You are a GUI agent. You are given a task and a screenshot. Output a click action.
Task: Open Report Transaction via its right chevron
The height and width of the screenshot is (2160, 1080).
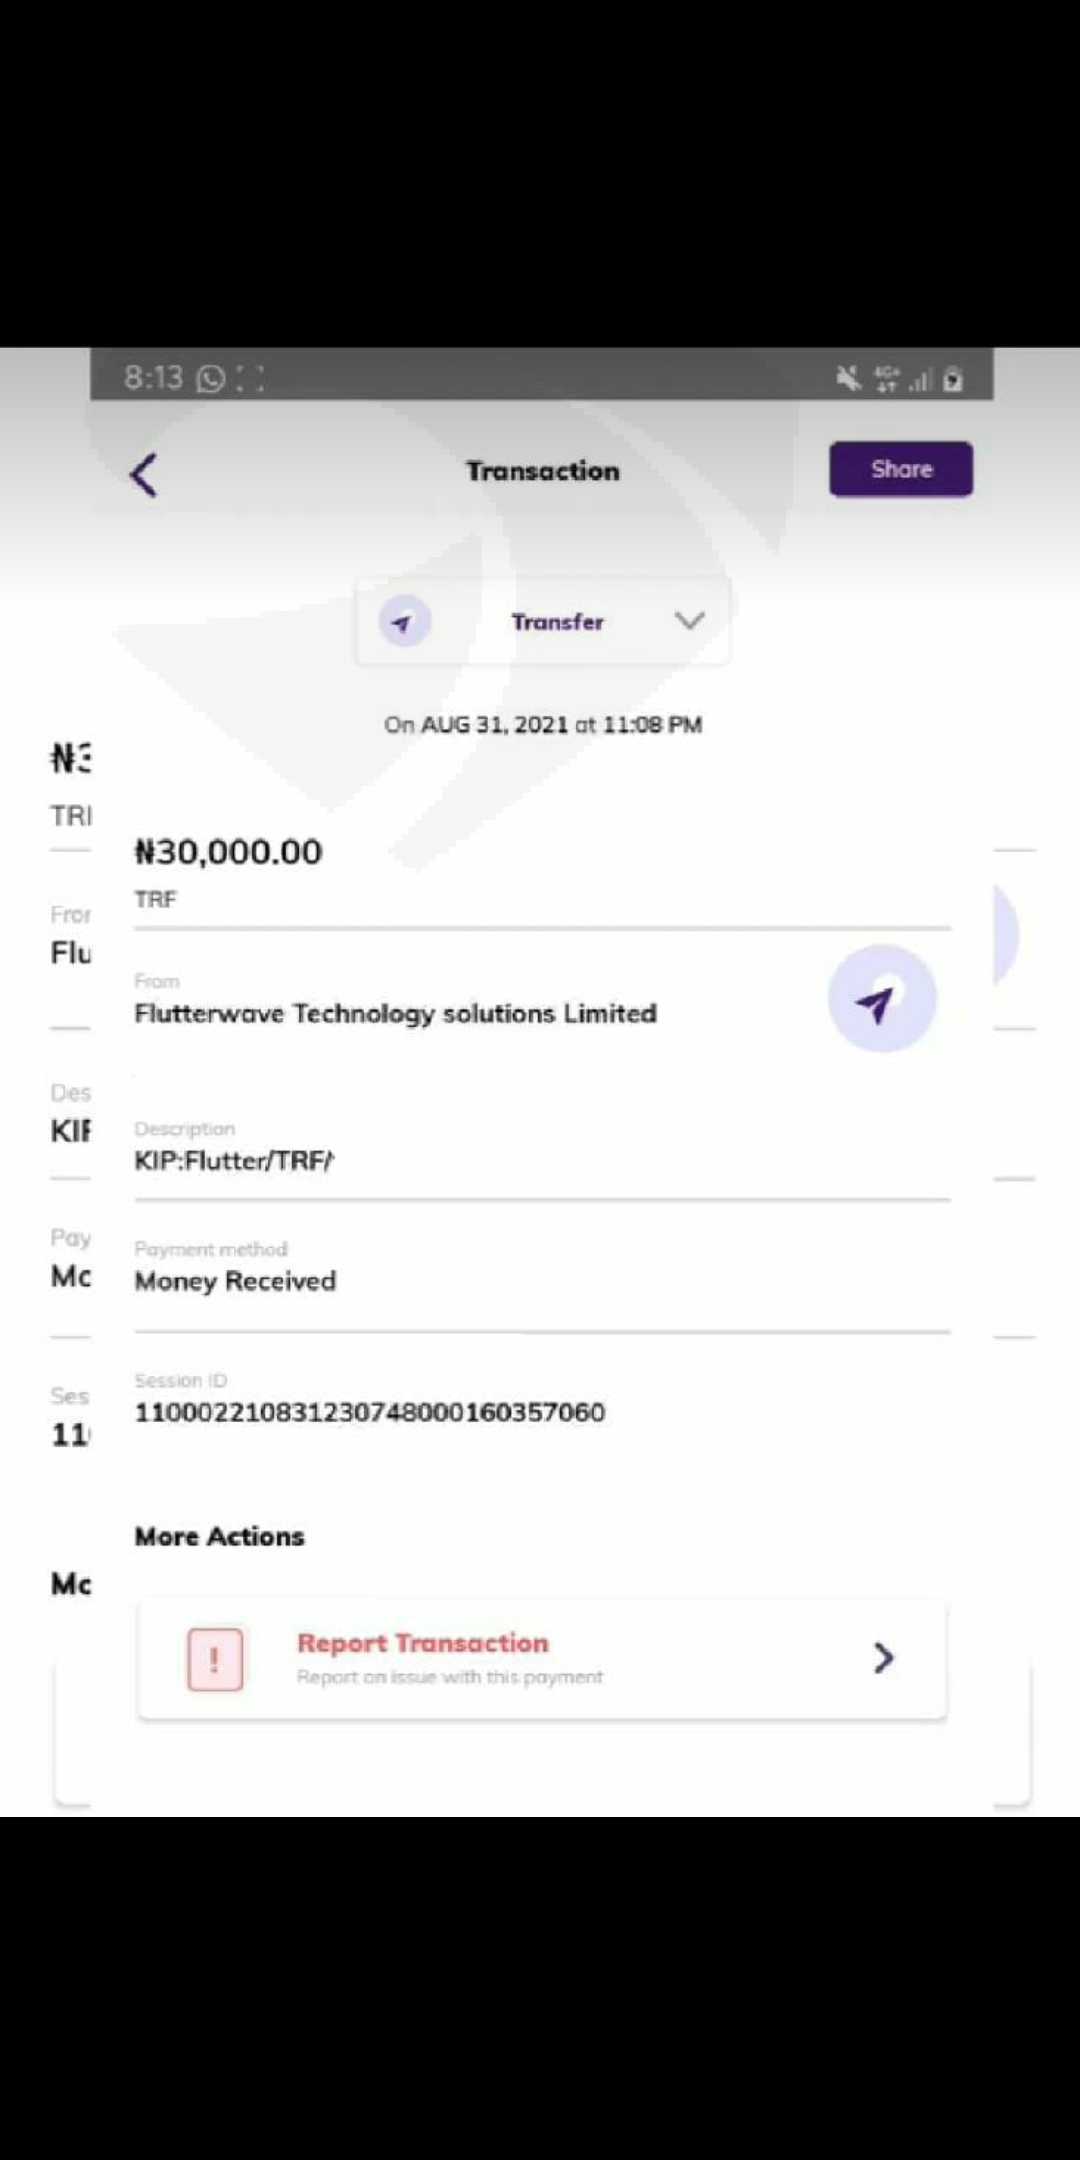click(883, 1658)
